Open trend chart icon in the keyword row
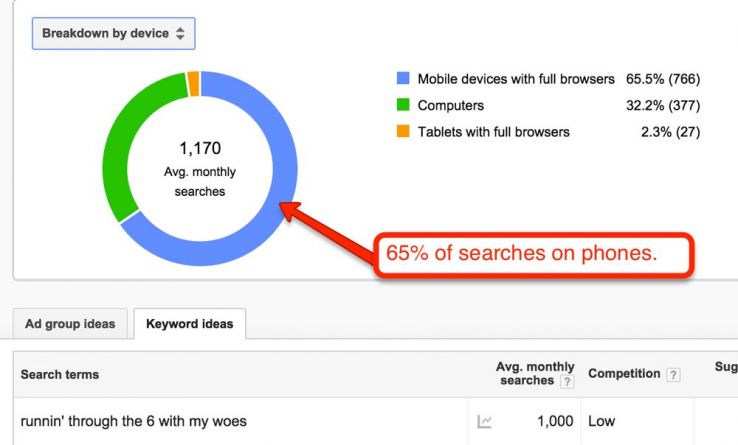 (485, 422)
